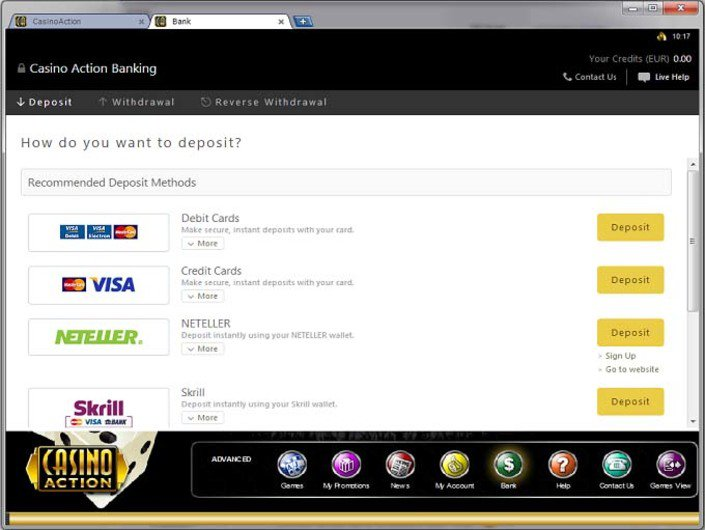
Task: Click Deposit button for Debit Cards
Action: 630,227
